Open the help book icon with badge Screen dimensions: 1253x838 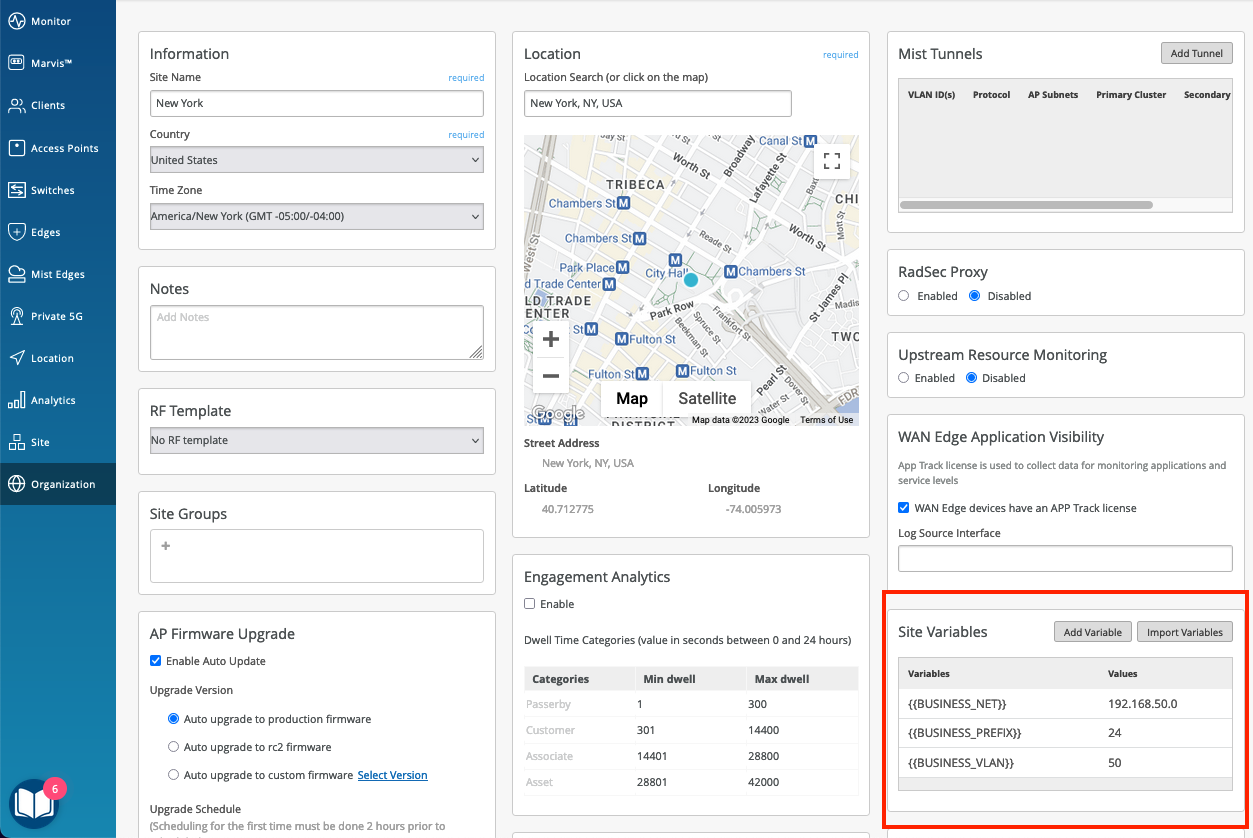point(33,804)
